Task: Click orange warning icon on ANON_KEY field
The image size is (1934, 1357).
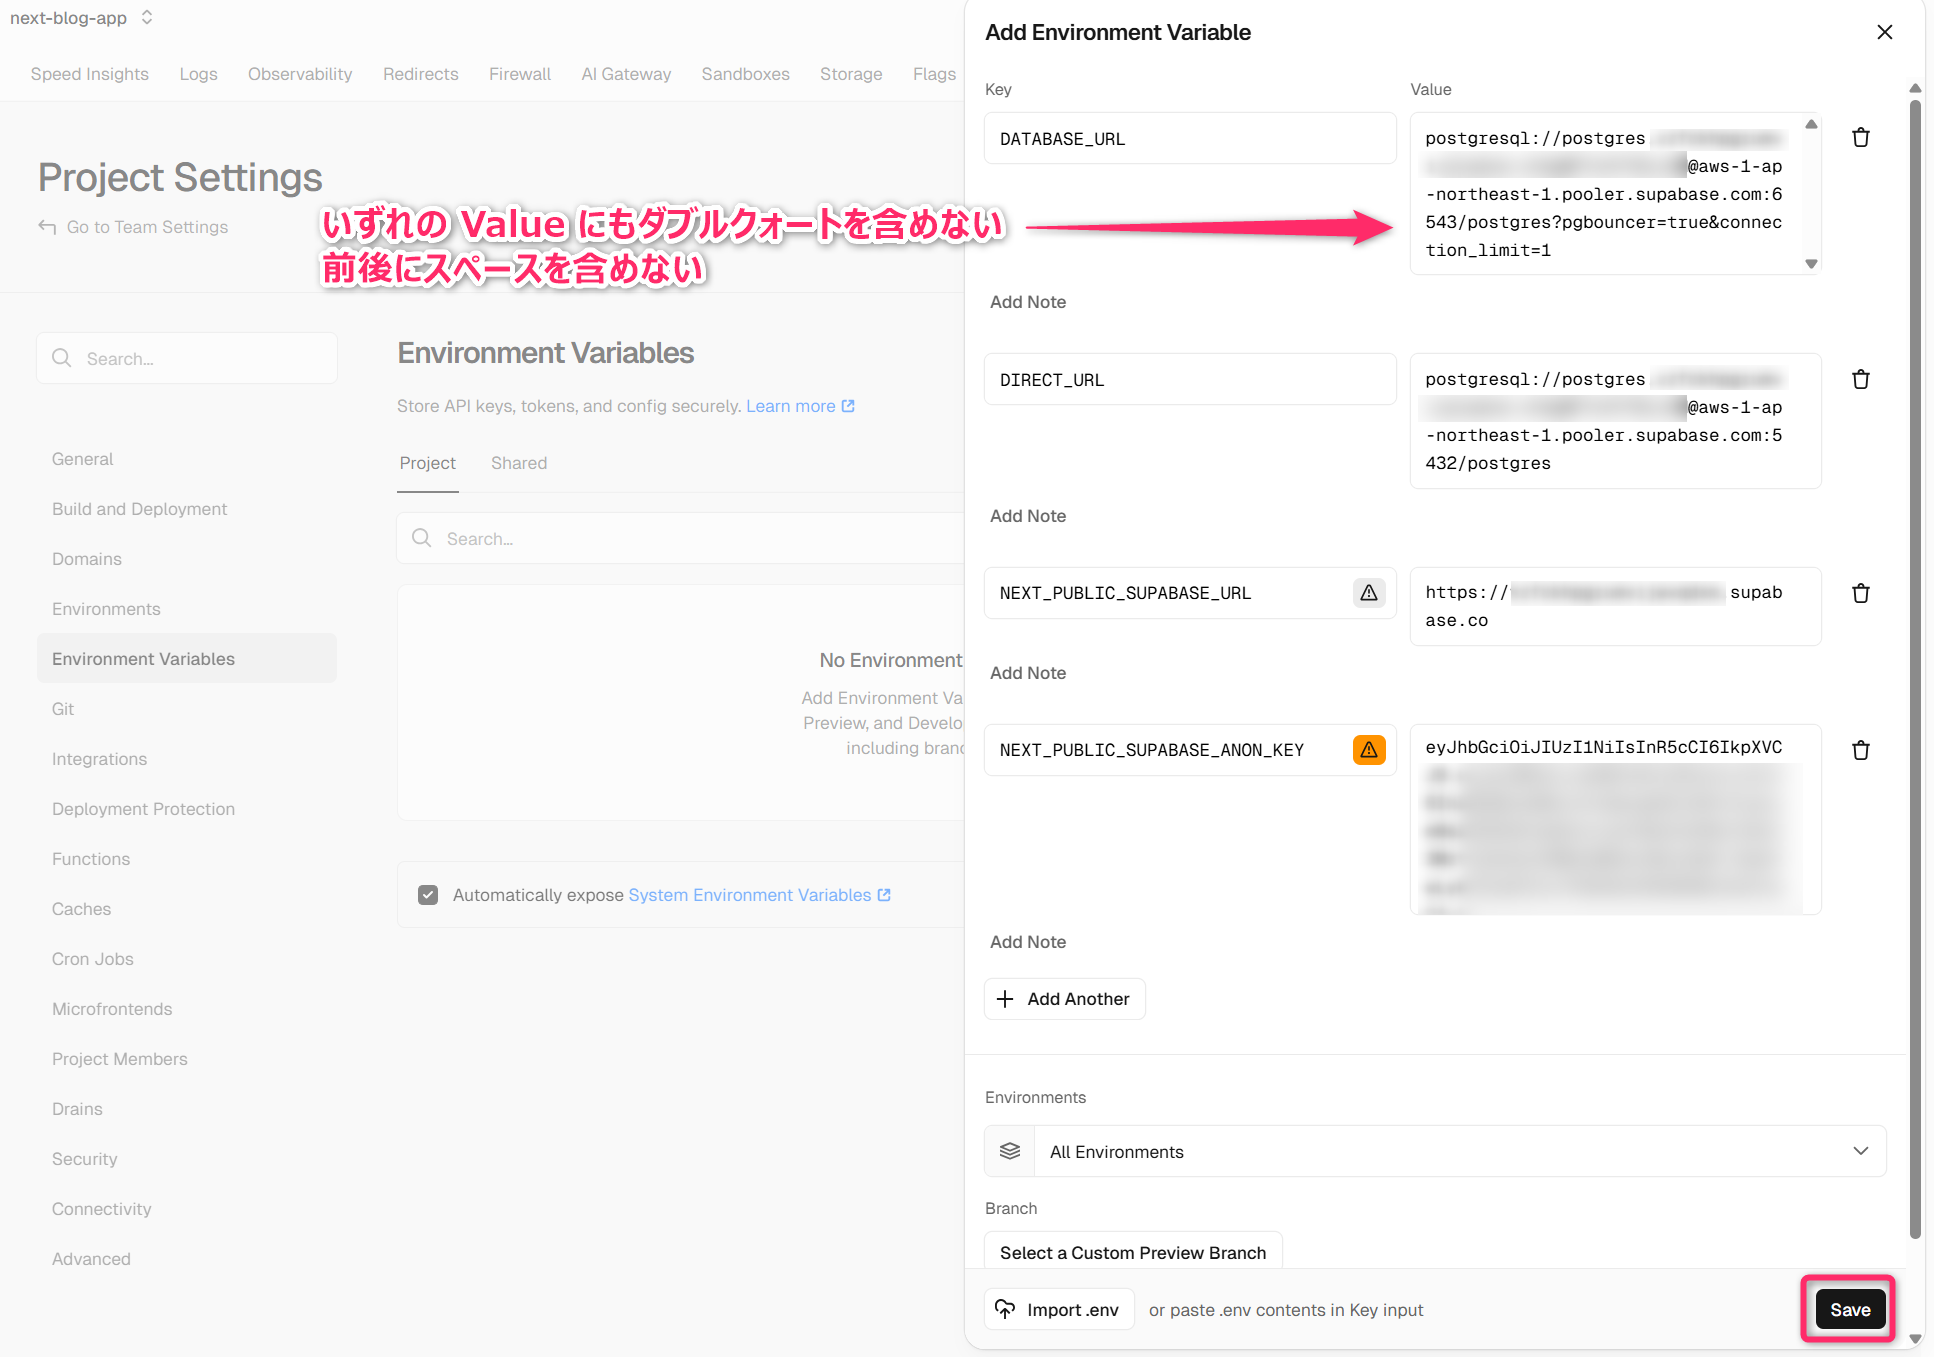Action: [1368, 750]
